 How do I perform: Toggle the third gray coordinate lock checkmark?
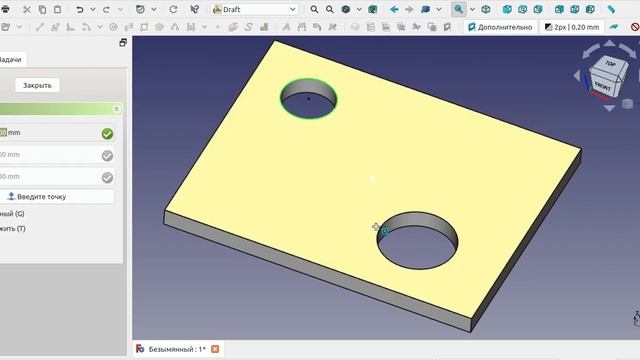tap(107, 178)
